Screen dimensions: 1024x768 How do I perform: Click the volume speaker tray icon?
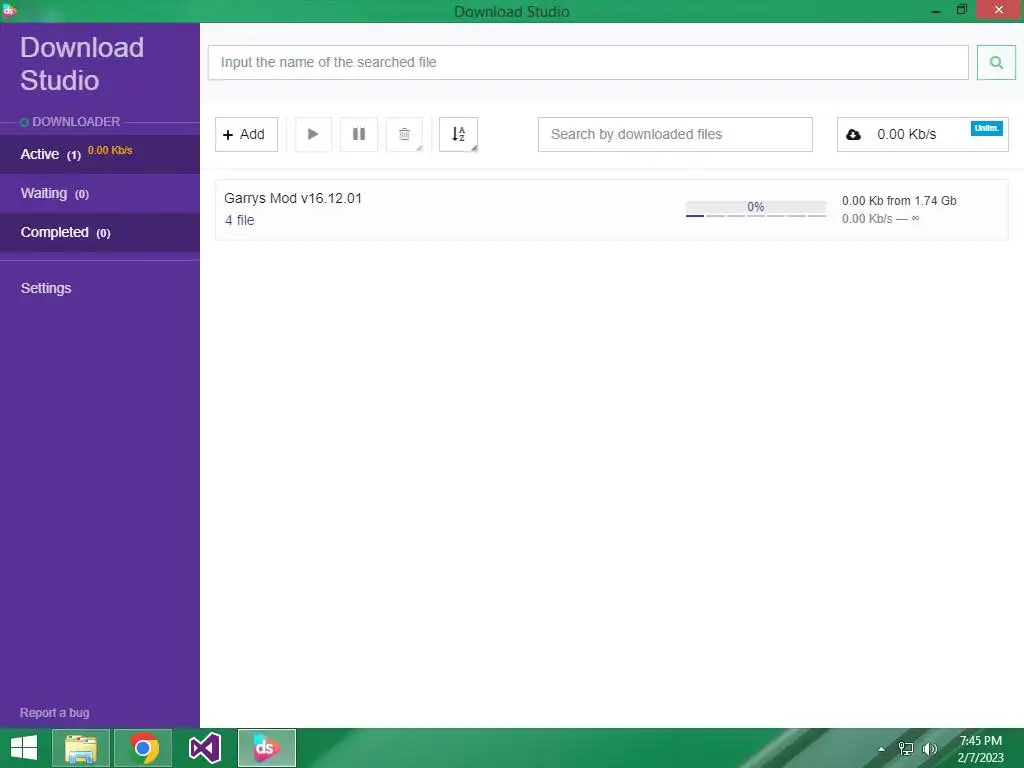tap(929, 749)
